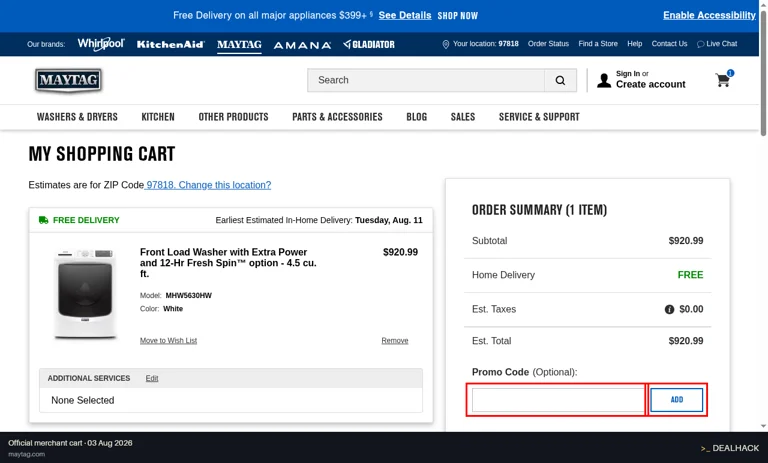
Task: Click the Help link in header
Action: click(634, 44)
